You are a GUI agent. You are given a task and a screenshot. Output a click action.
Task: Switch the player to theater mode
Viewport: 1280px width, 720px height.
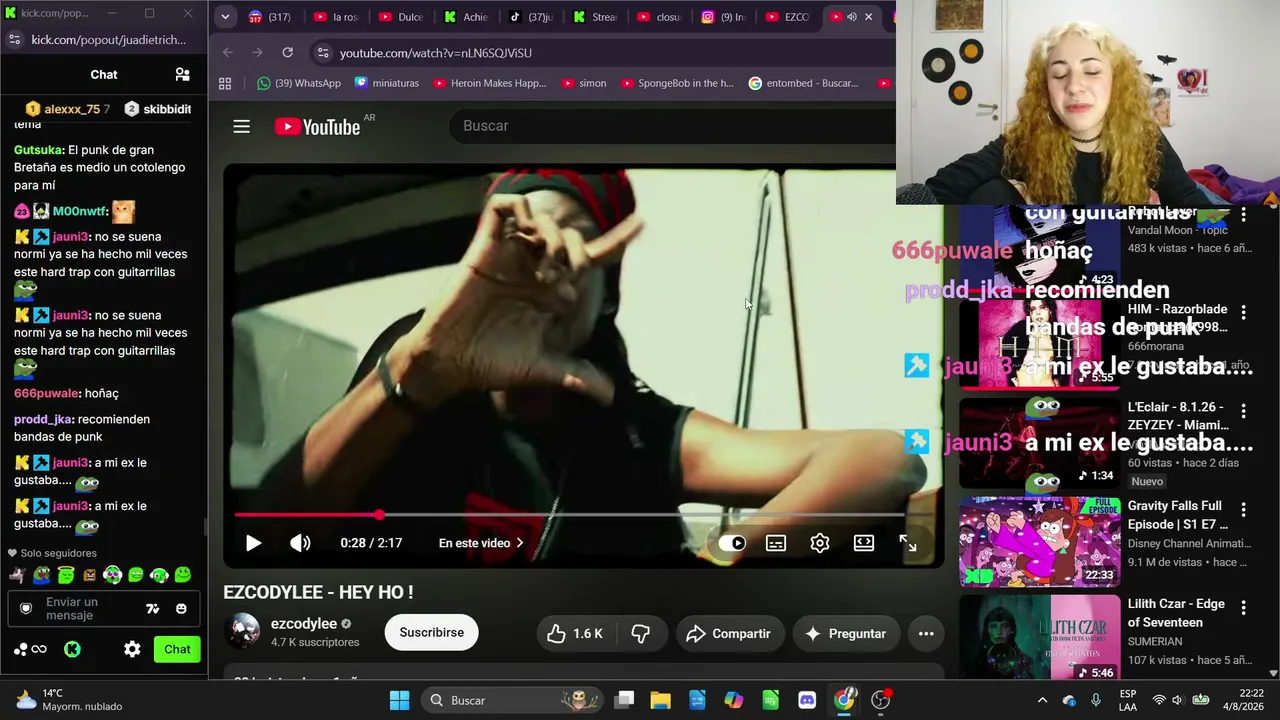point(864,543)
